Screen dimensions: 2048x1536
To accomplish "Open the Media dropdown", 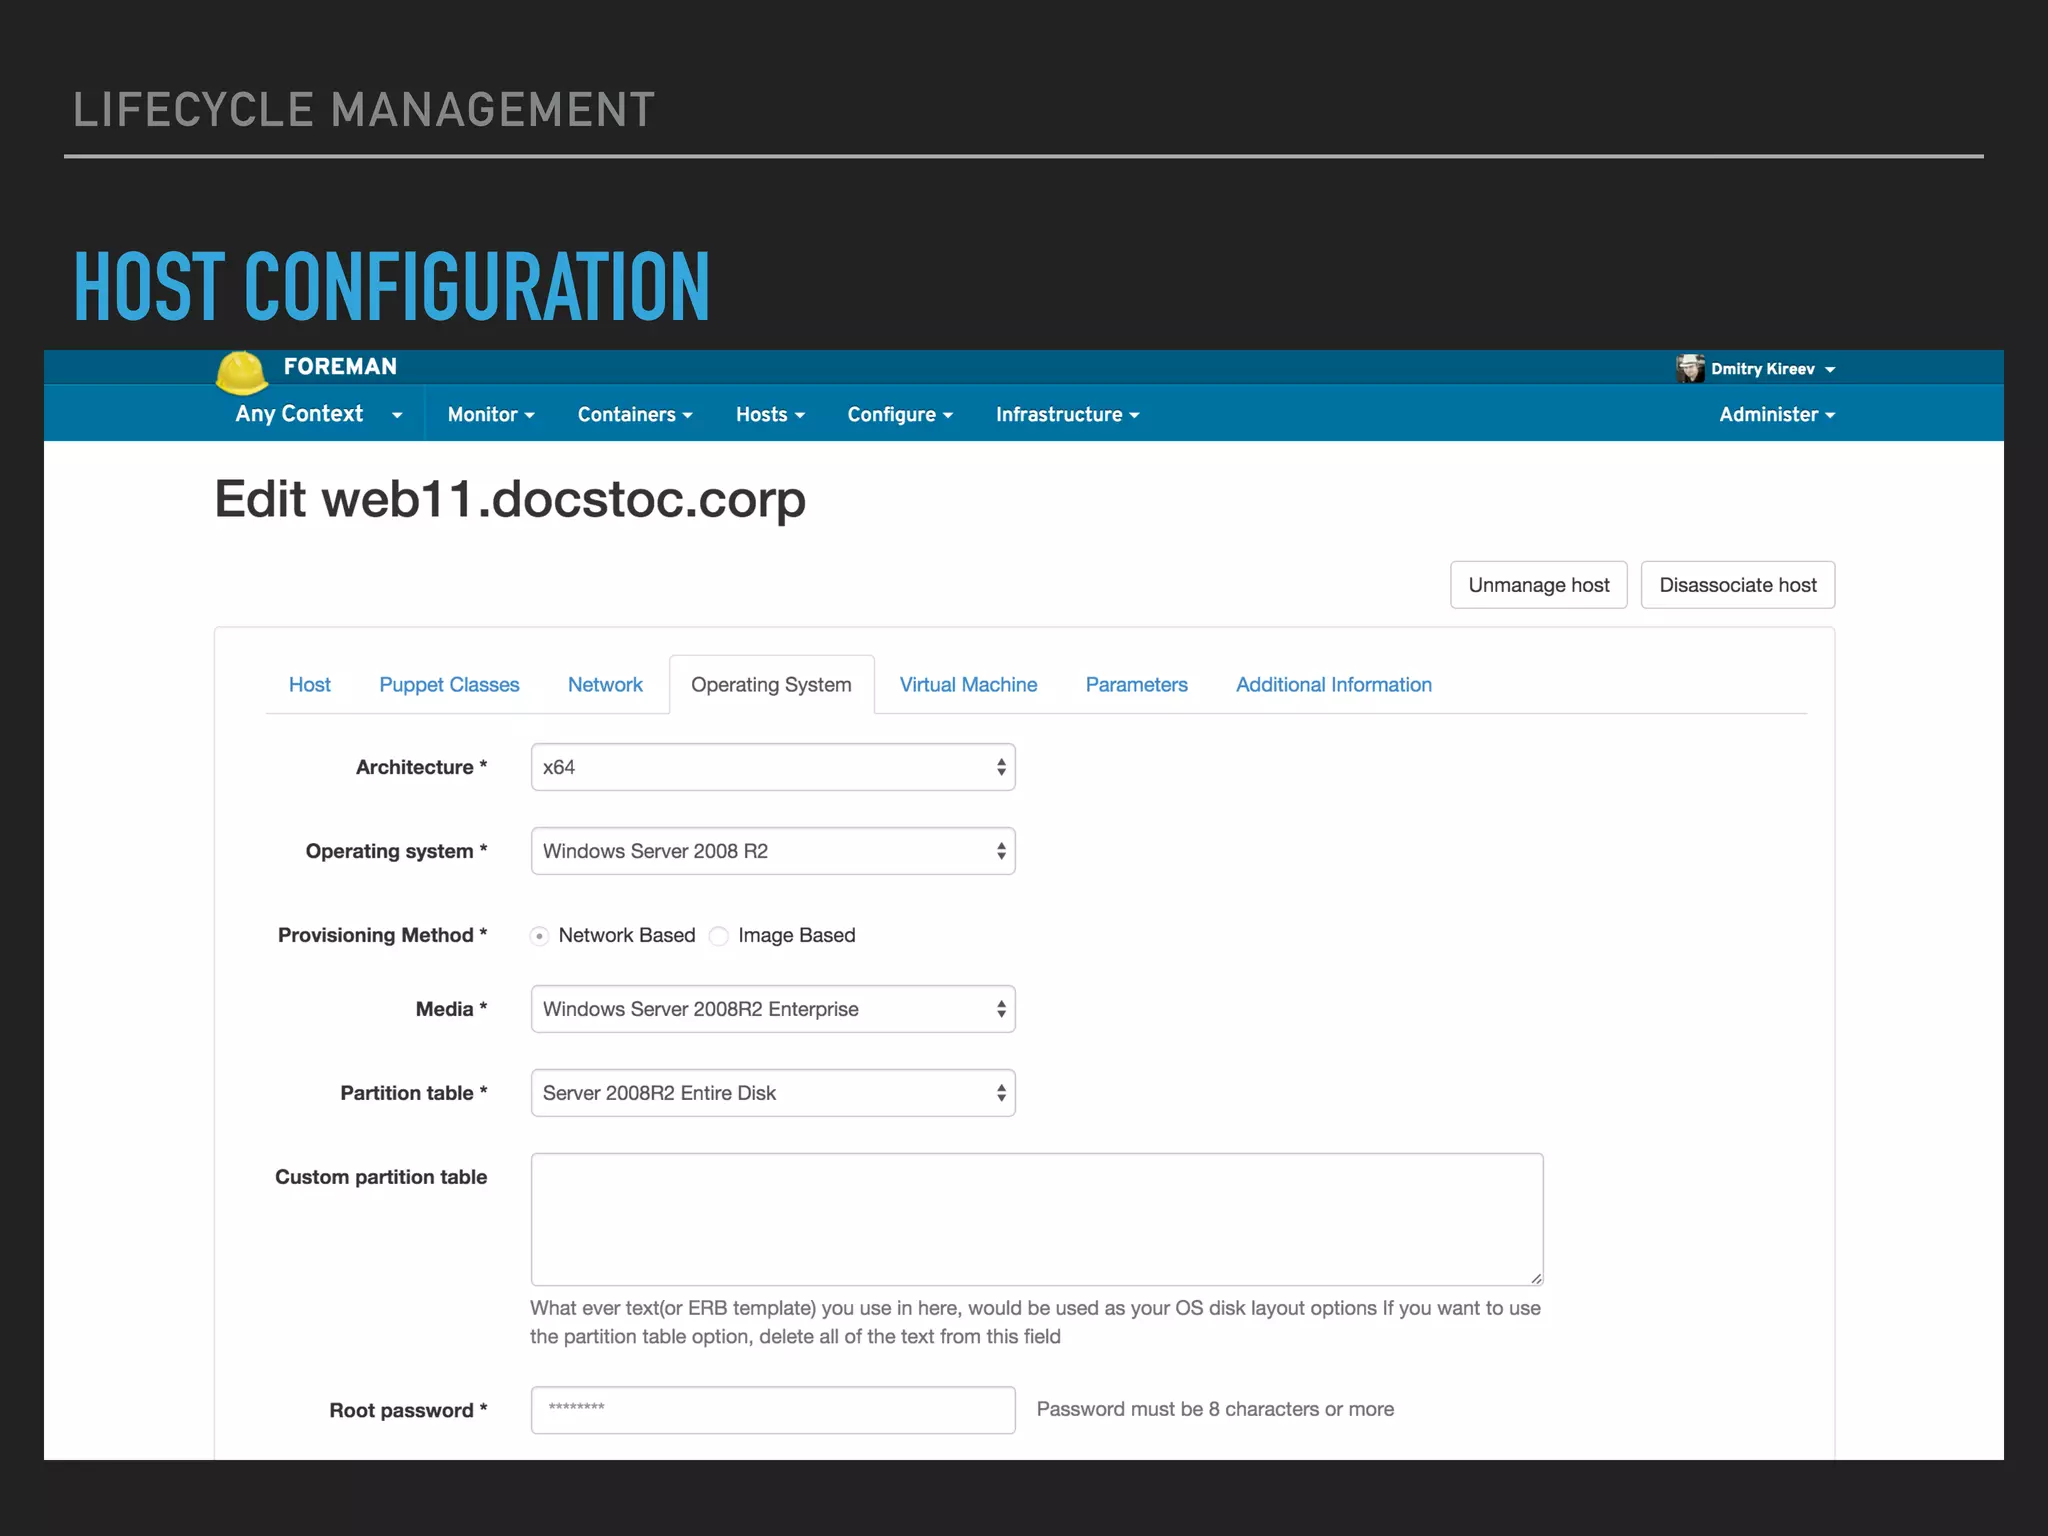I will point(773,1009).
